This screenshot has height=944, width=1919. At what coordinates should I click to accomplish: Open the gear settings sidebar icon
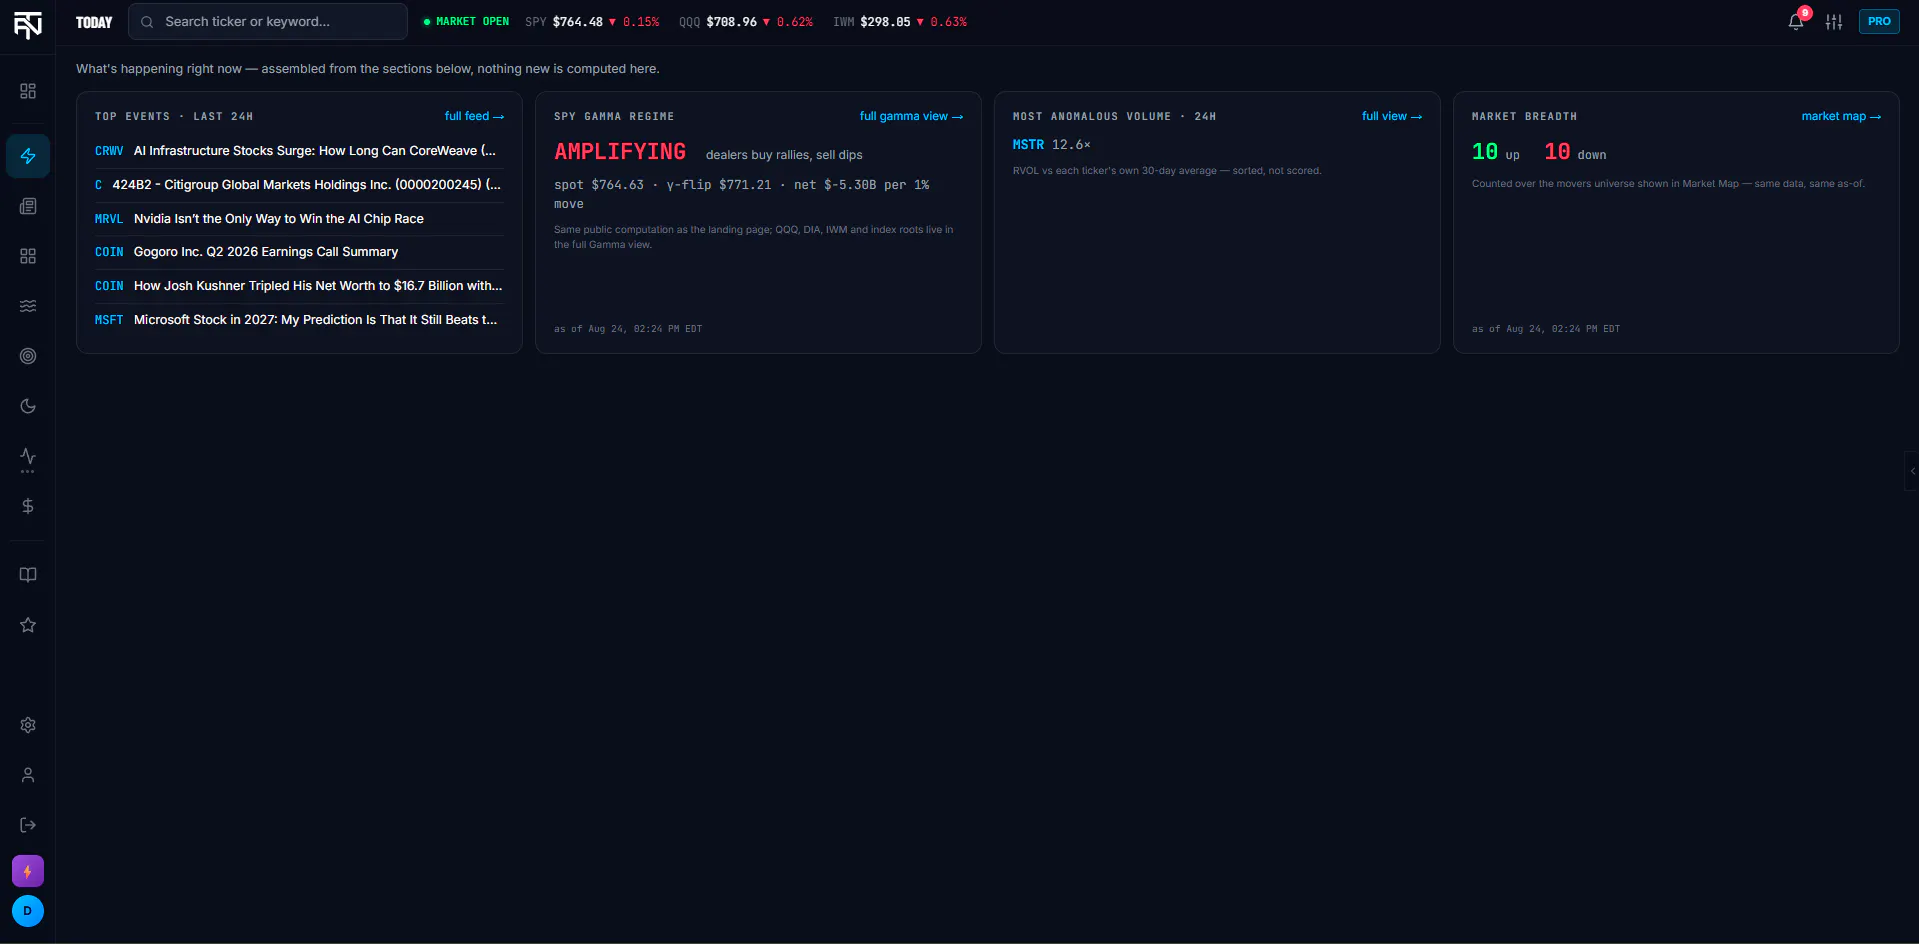(28, 725)
